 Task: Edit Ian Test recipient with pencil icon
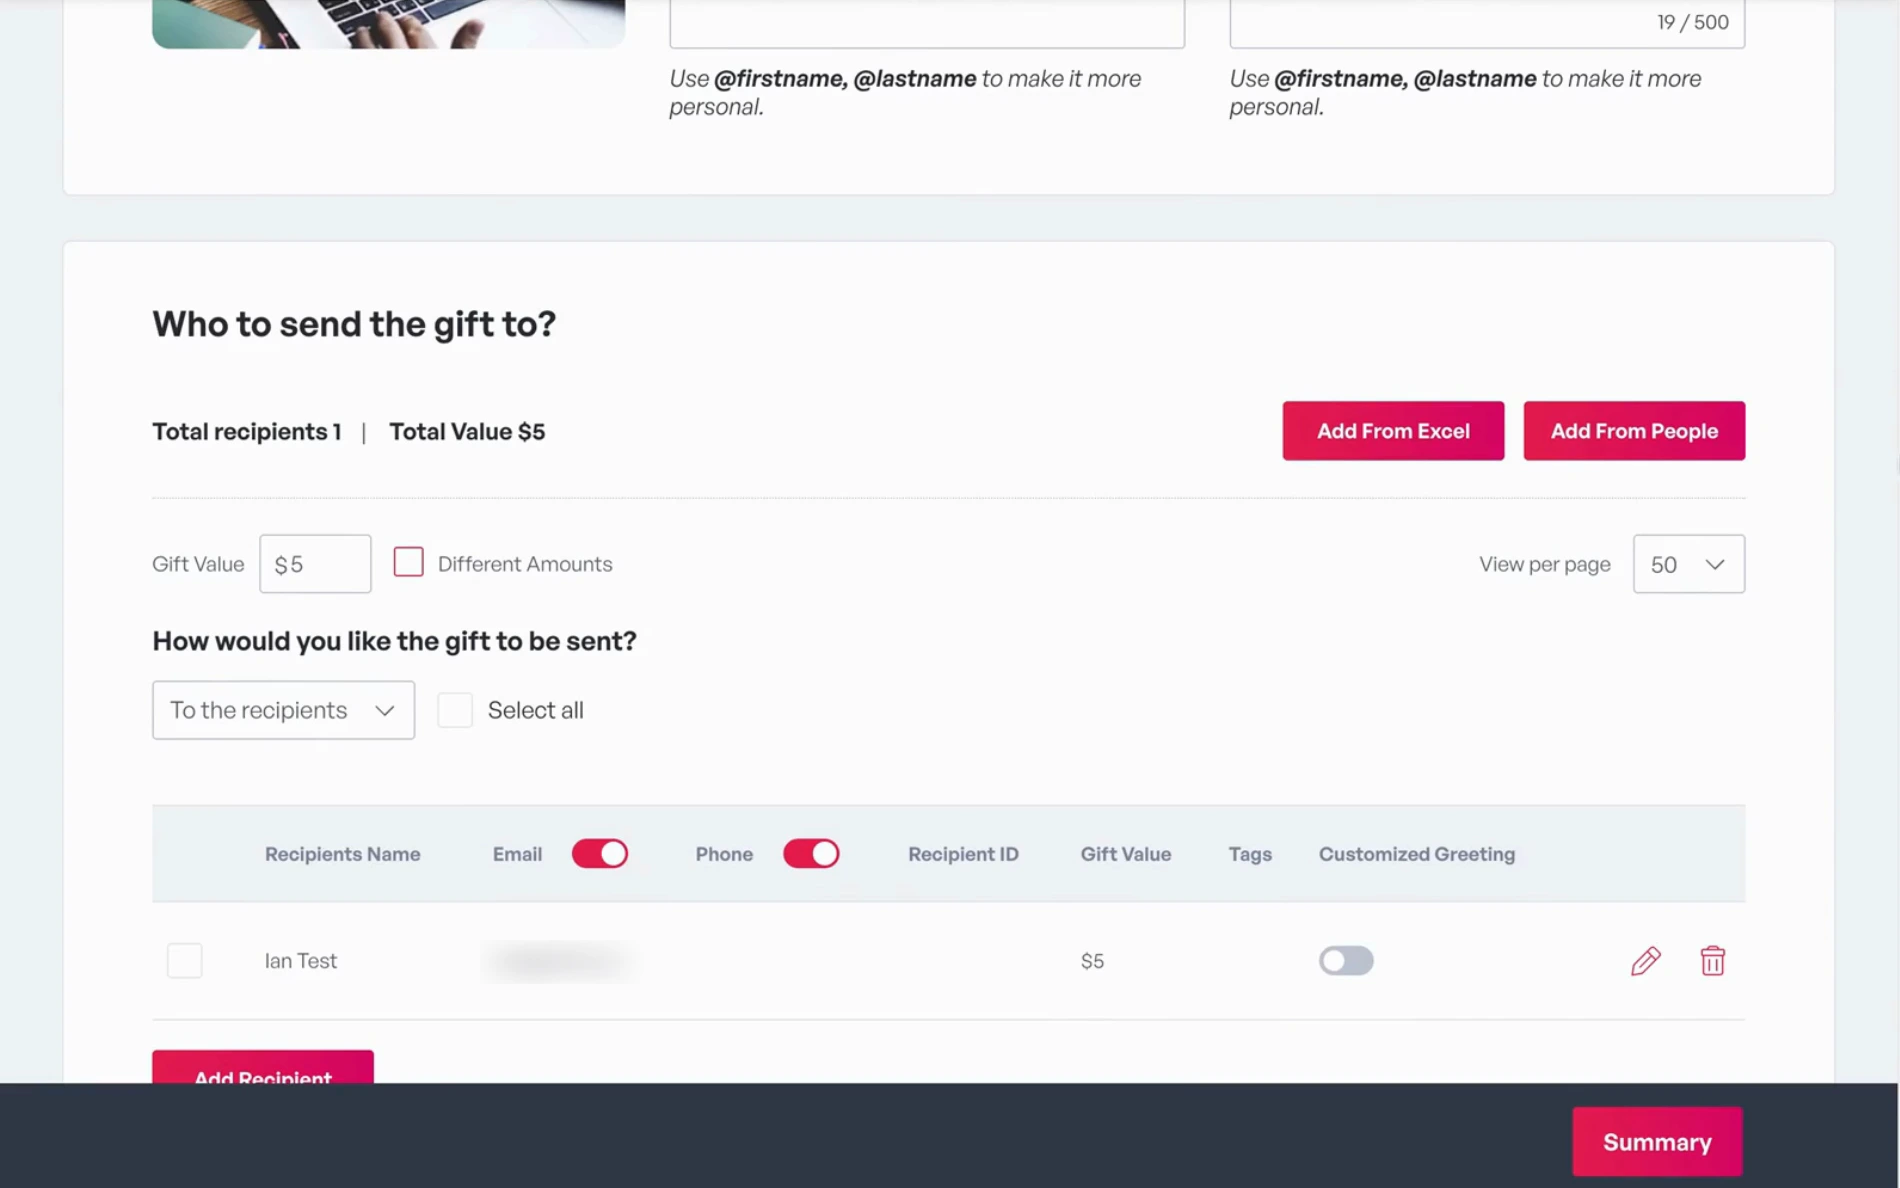click(x=1645, y=961)
